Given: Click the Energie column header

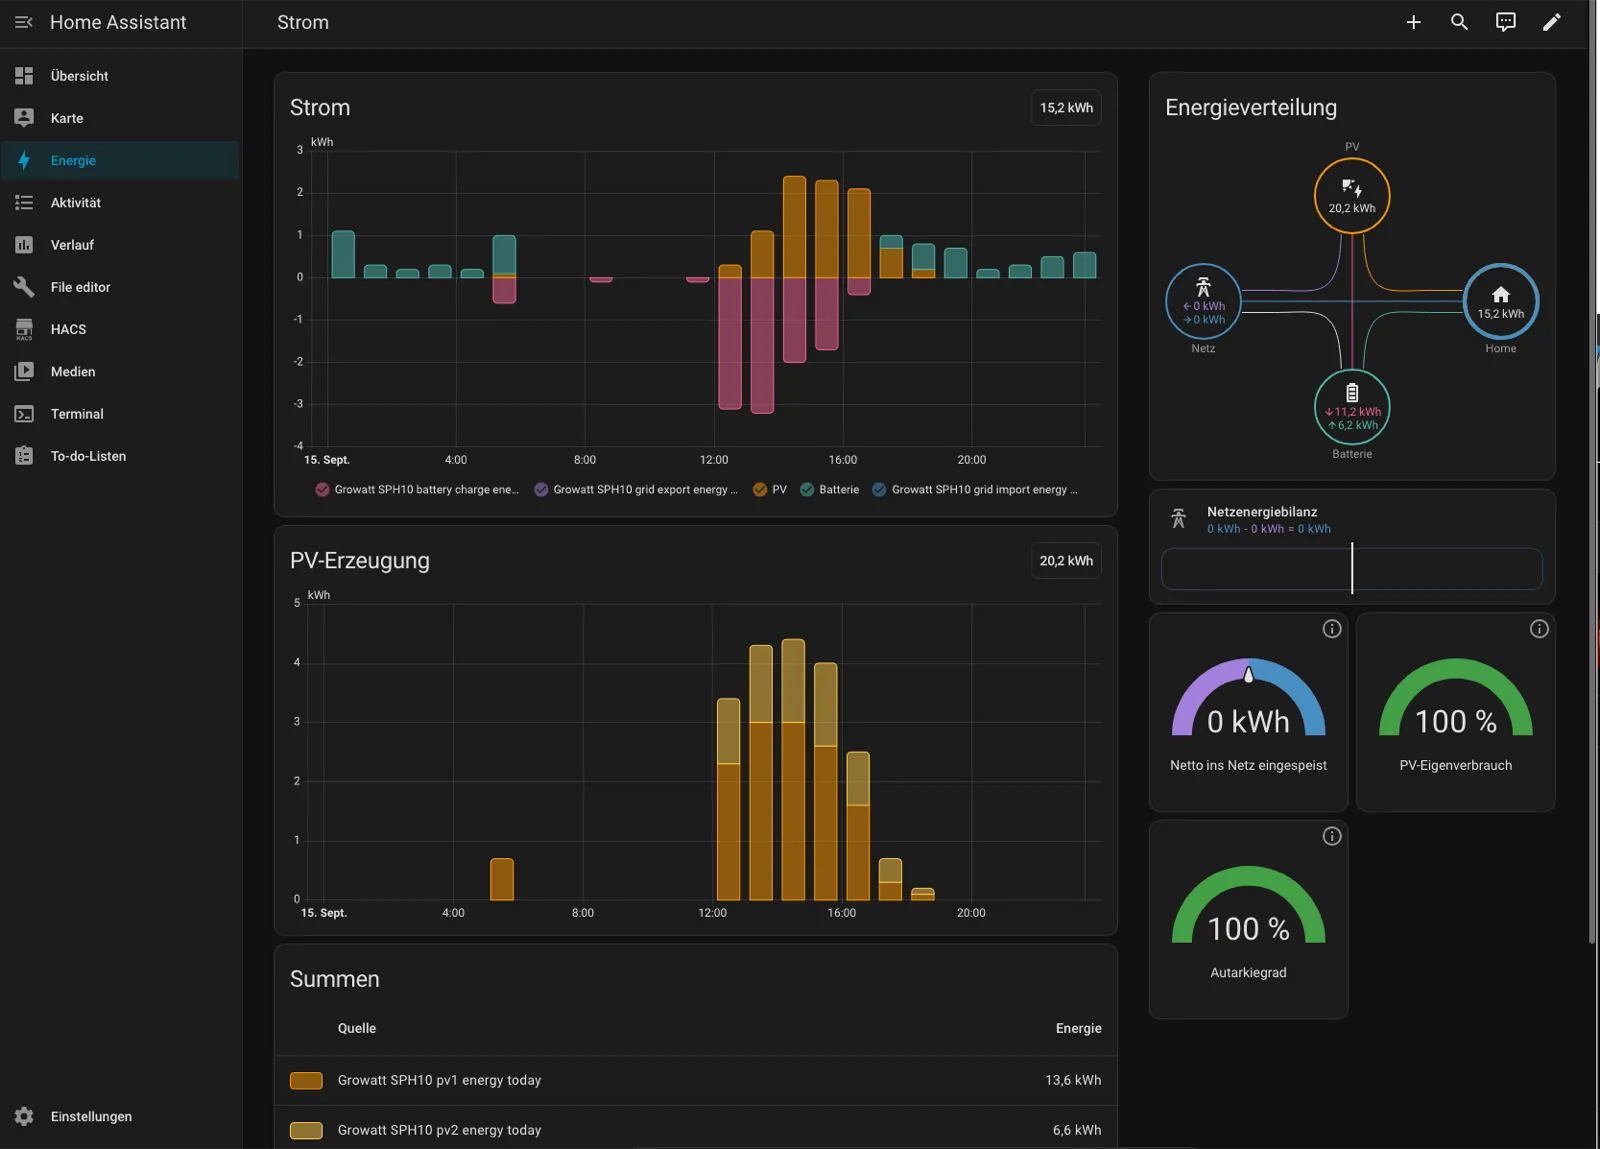Looking at the screenshot, I should (x=1078, y=1028).
